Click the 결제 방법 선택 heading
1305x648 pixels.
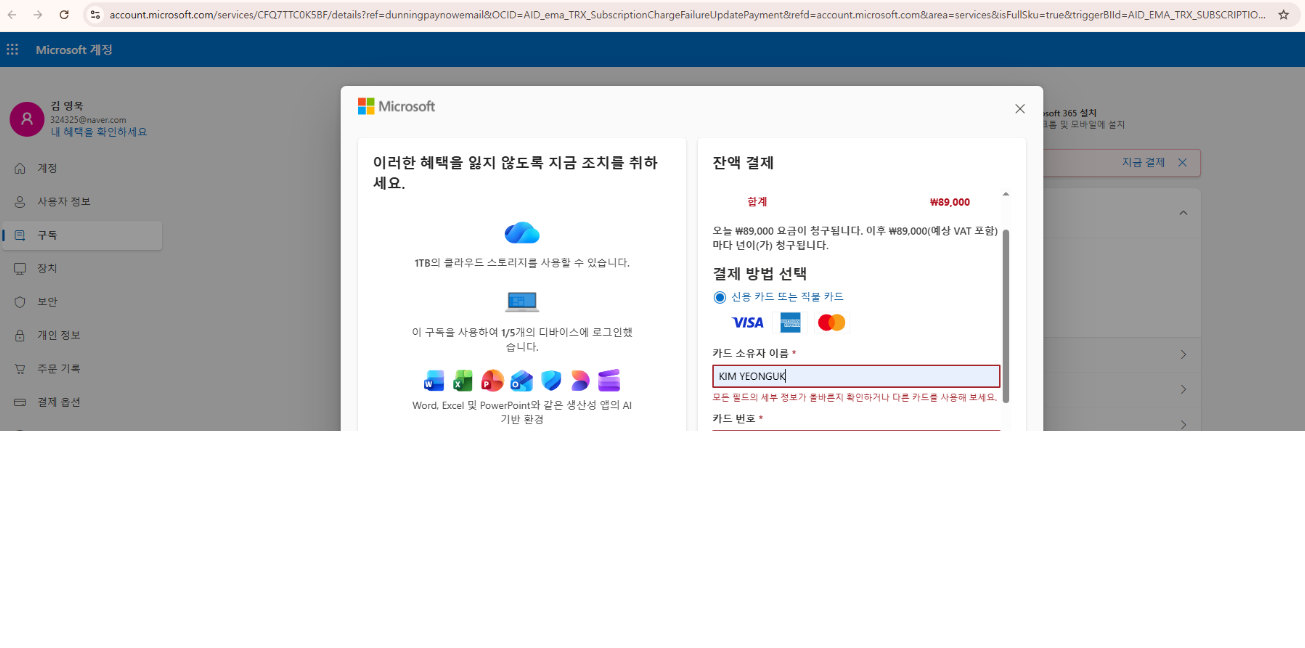760,274
